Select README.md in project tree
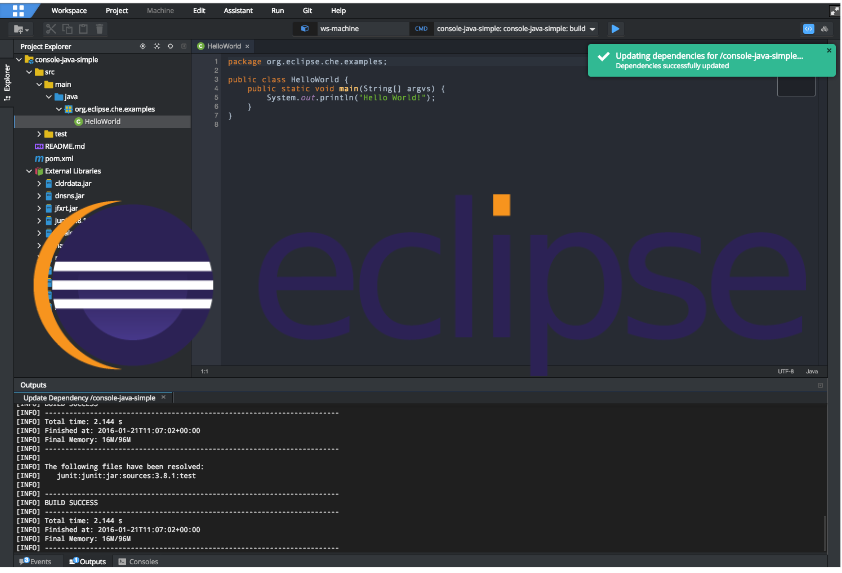The width and height of the screenshot is (842, 573). coord(64,146)
